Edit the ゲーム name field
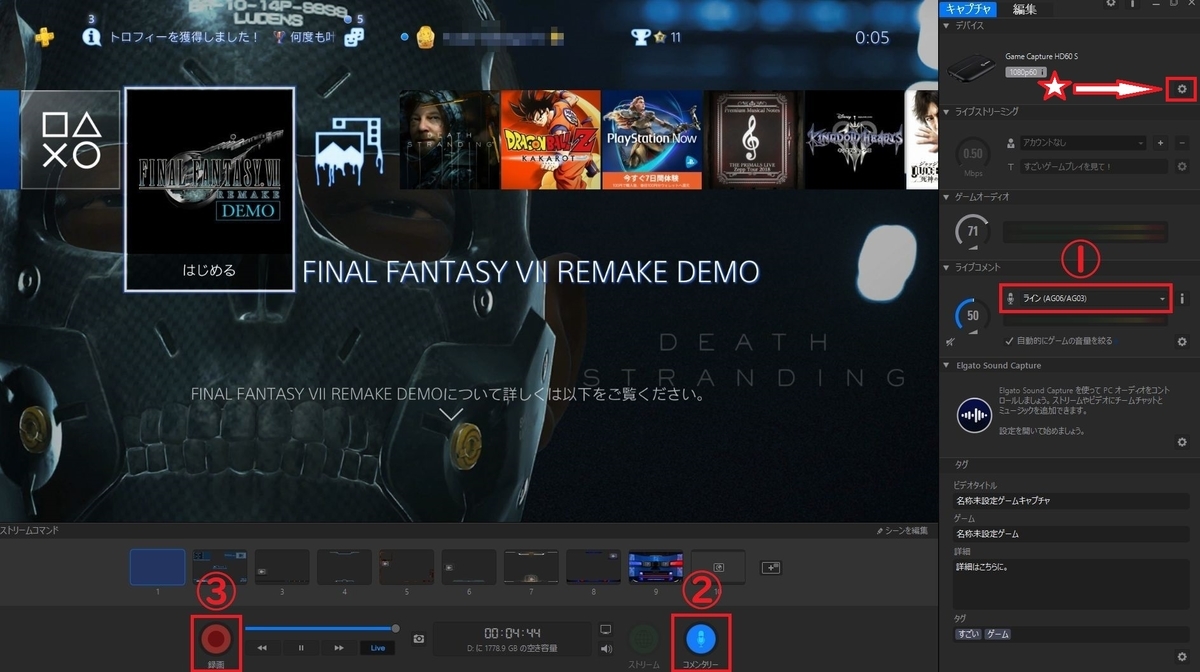The width and height of the screenshot is (1200, 672). coord(1071,533)
